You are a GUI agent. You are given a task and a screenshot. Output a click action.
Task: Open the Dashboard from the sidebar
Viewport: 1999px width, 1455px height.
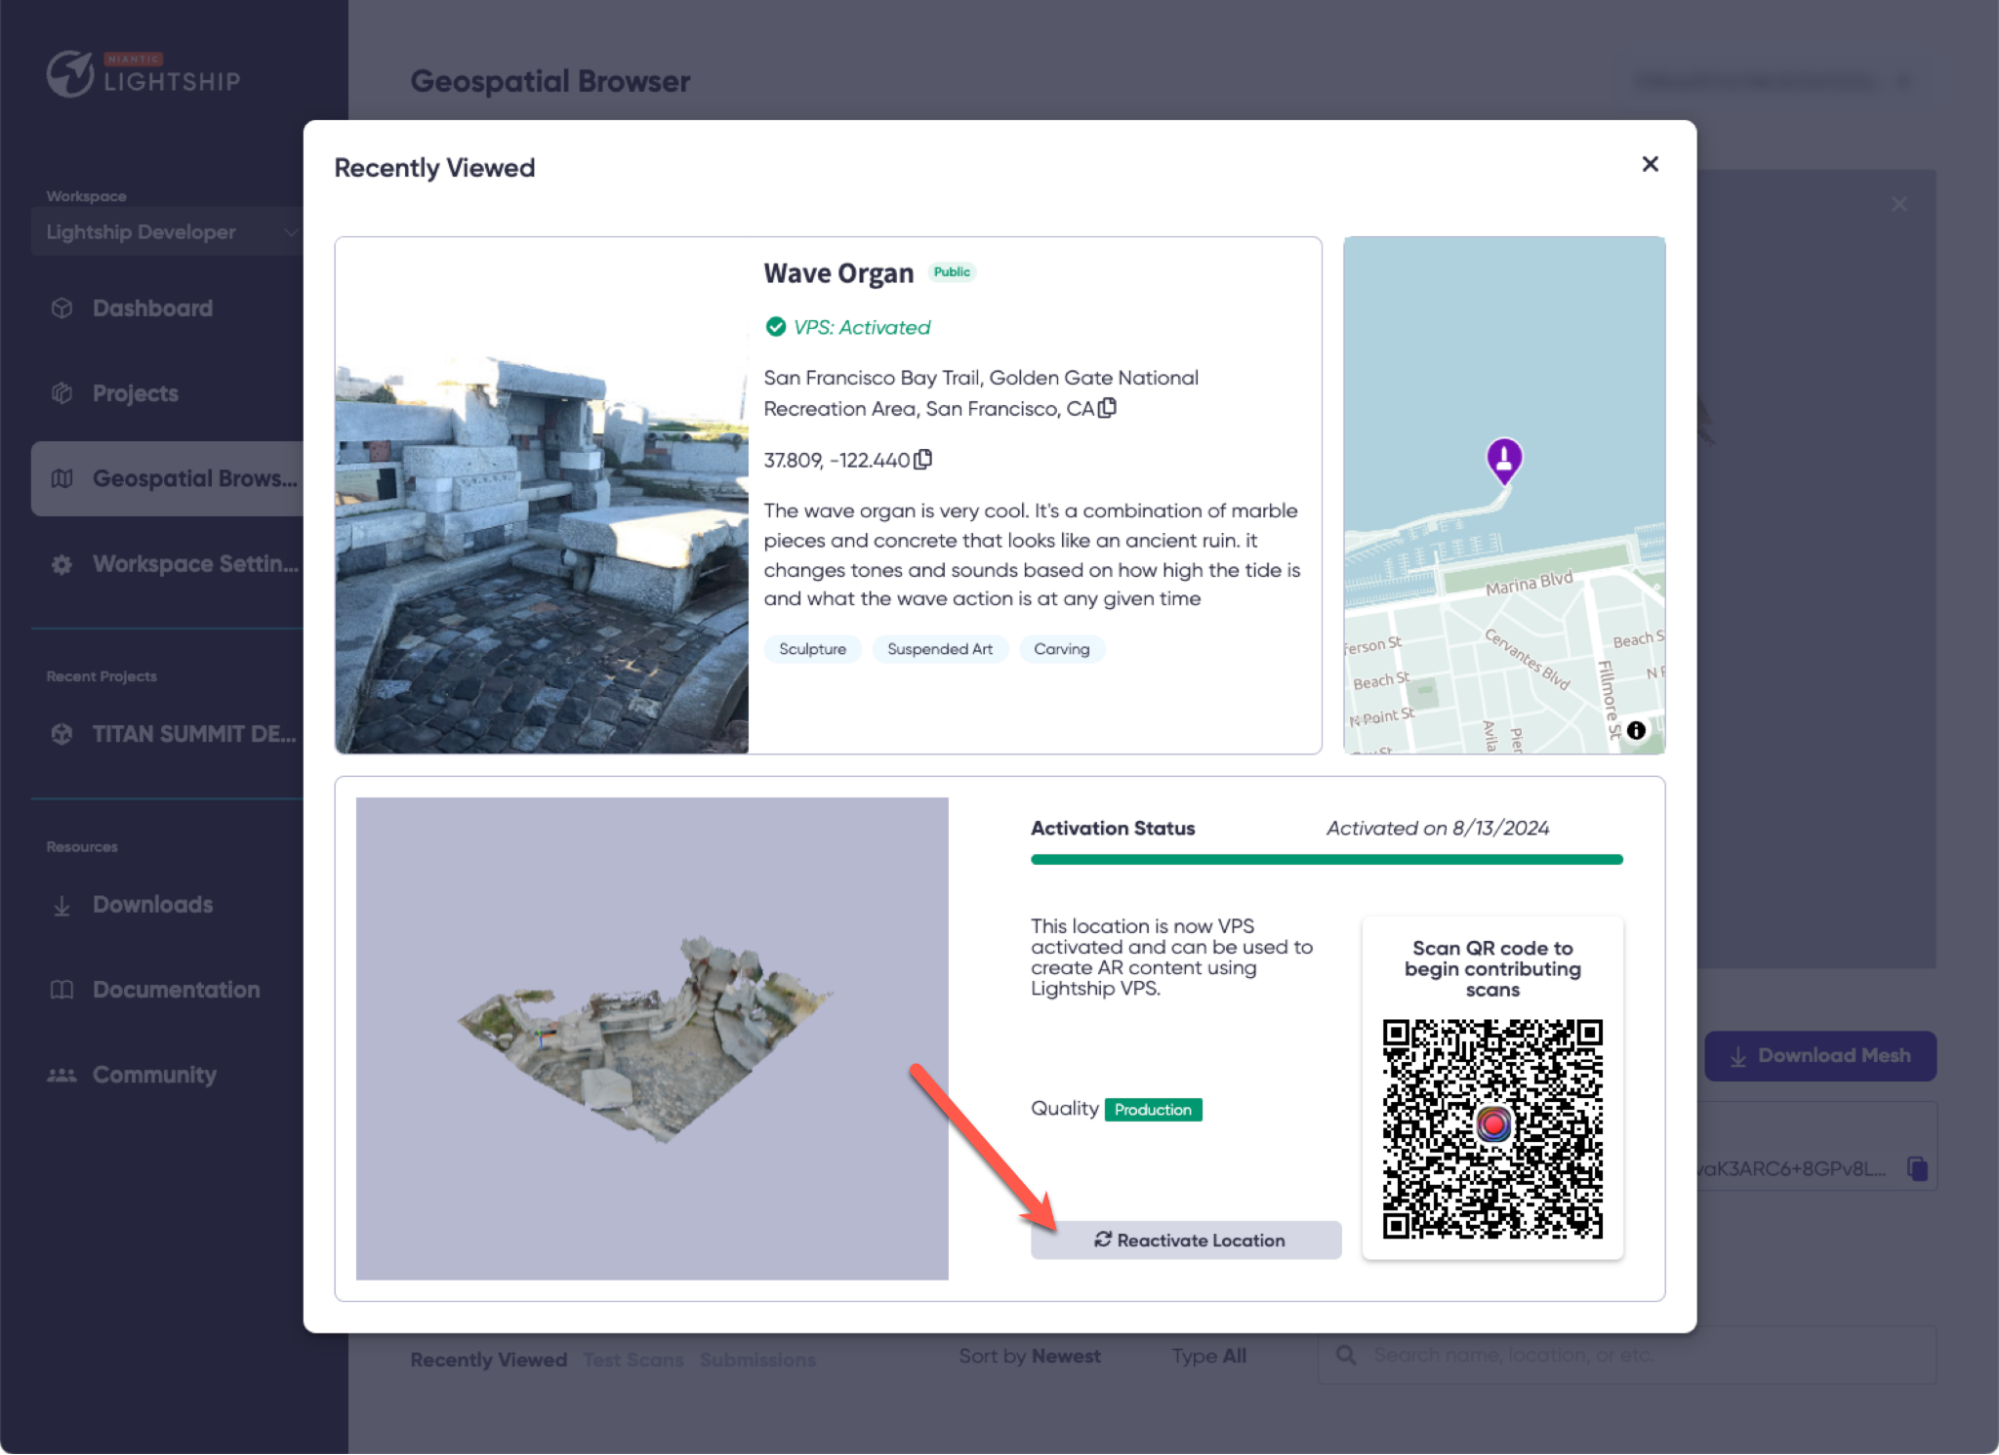(x=152, y=308)
